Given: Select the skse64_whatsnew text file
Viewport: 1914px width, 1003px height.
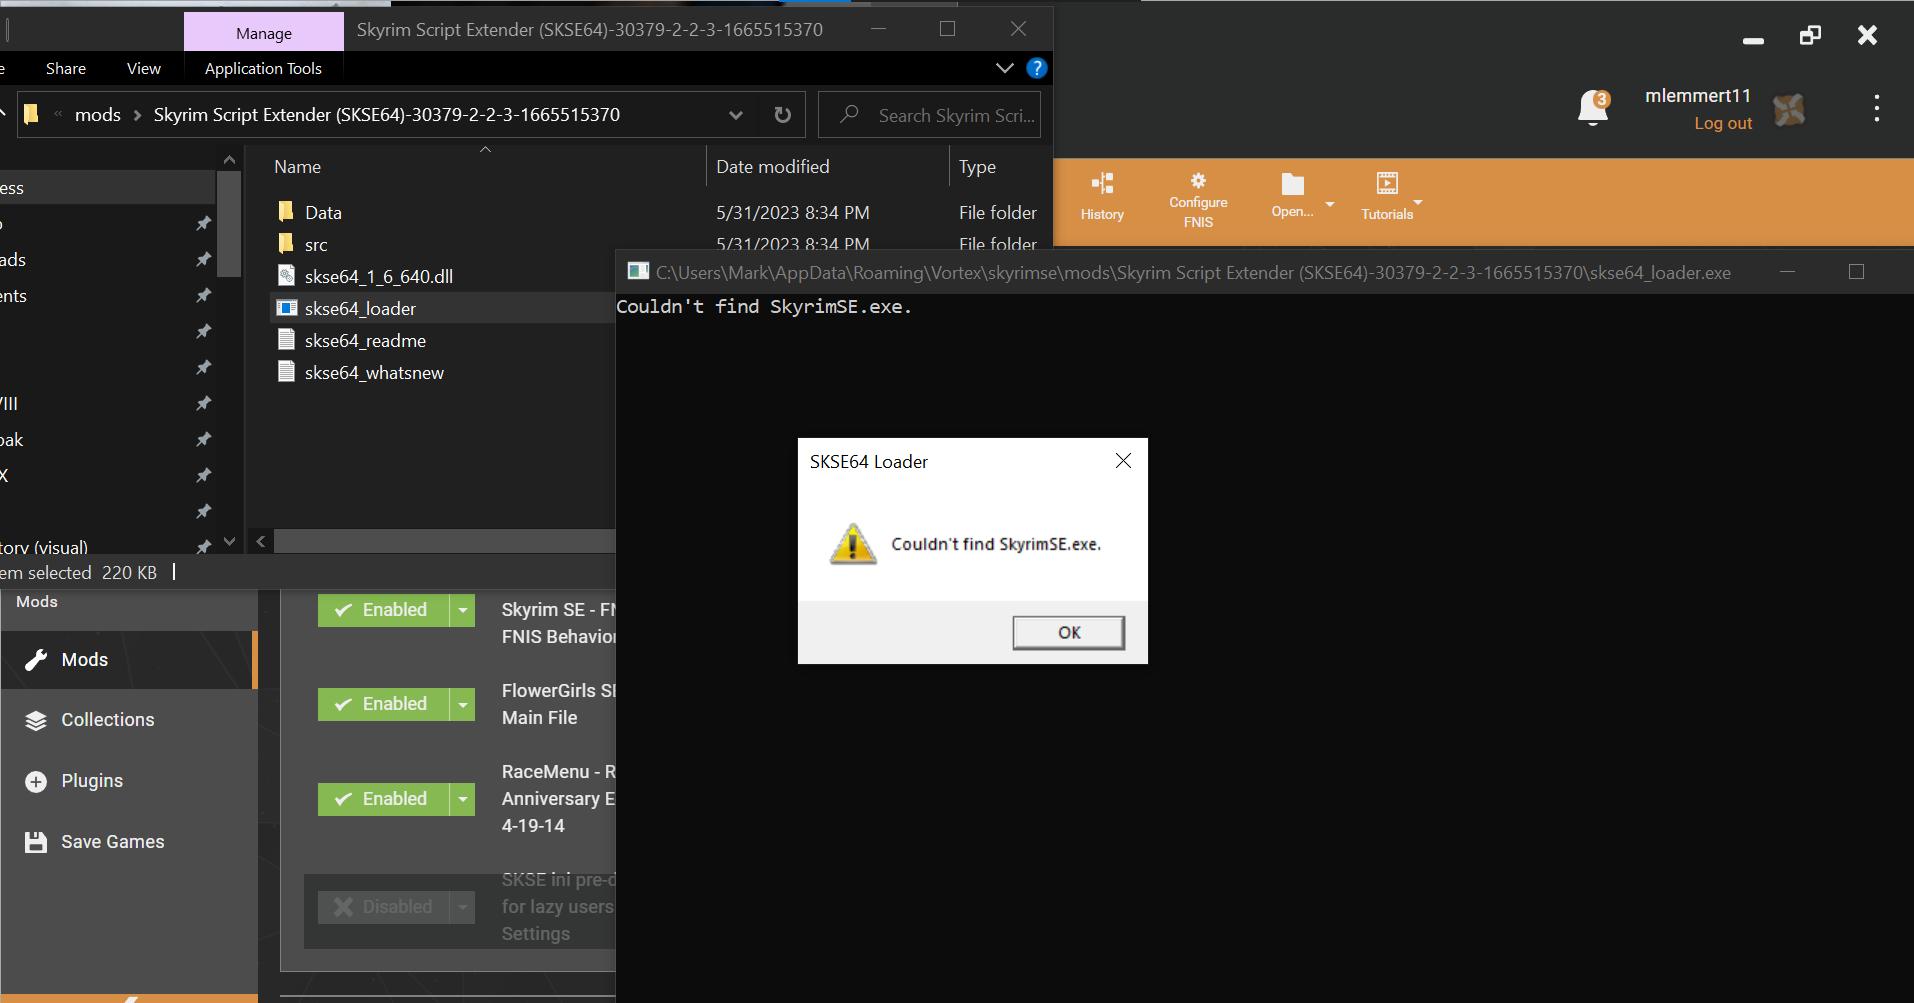Looking at the screenshot, I should coord(374,372).
